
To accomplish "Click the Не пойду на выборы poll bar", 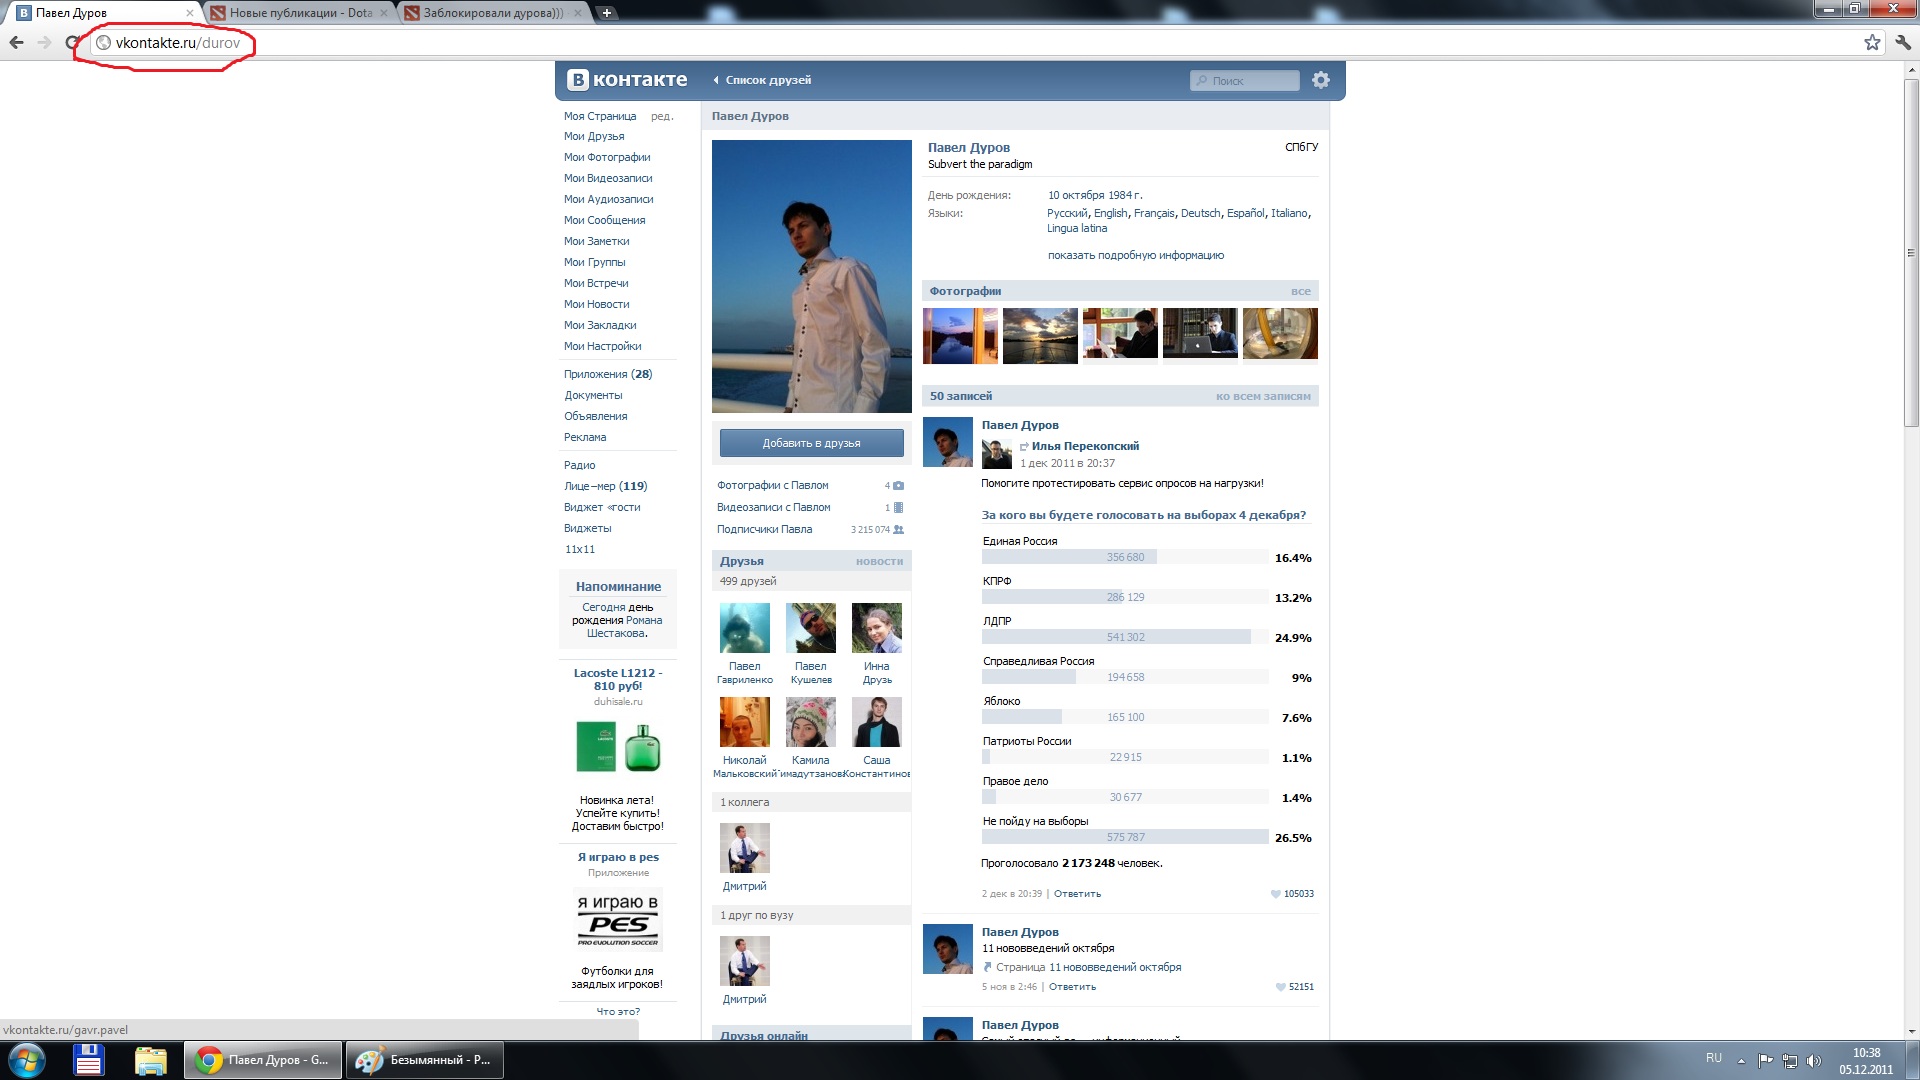I will point(1125,838).
